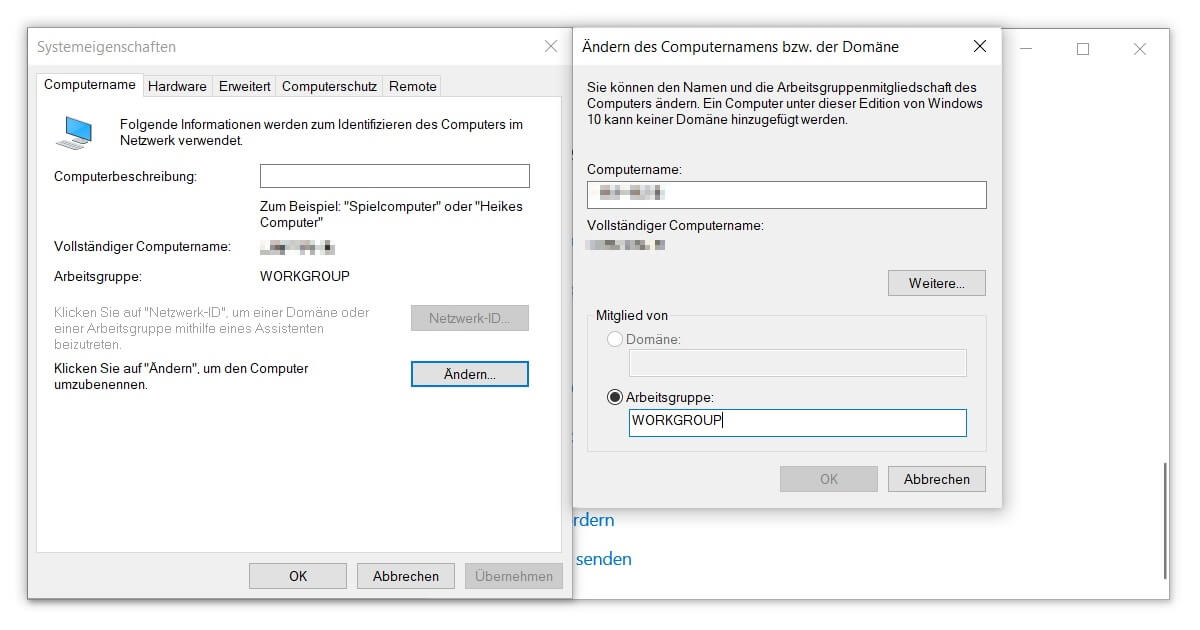Click the Weitere button
This screenshot has width=1200, height=630.
pyautogui.click(x=936, y=283)
